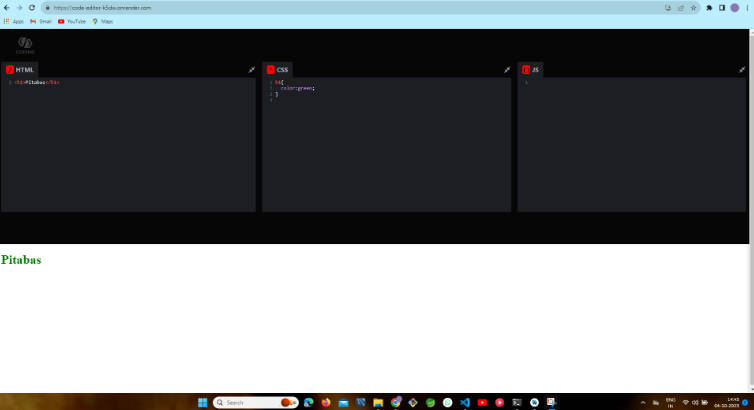Expand the system tray hidden icons chevron
This screenshot has width=754, height=410.
(643, 402)
